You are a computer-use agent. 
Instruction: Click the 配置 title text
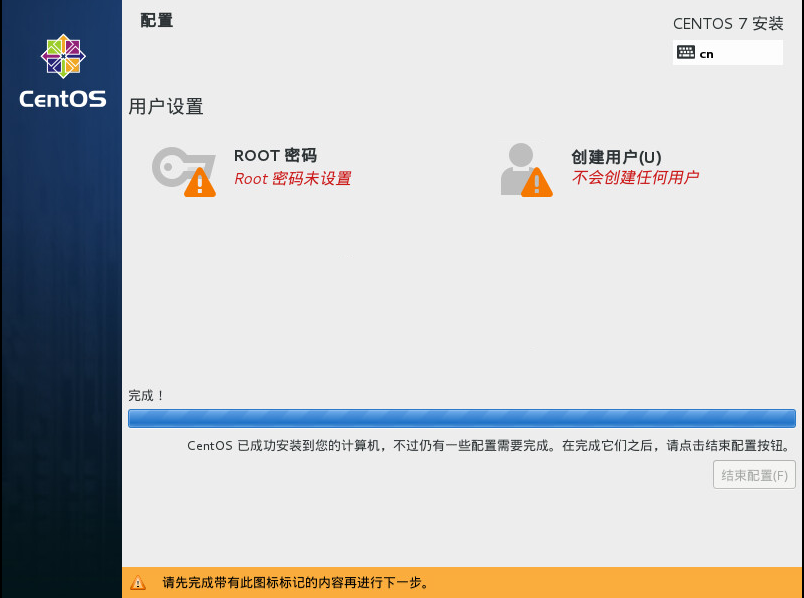(156, 21)
